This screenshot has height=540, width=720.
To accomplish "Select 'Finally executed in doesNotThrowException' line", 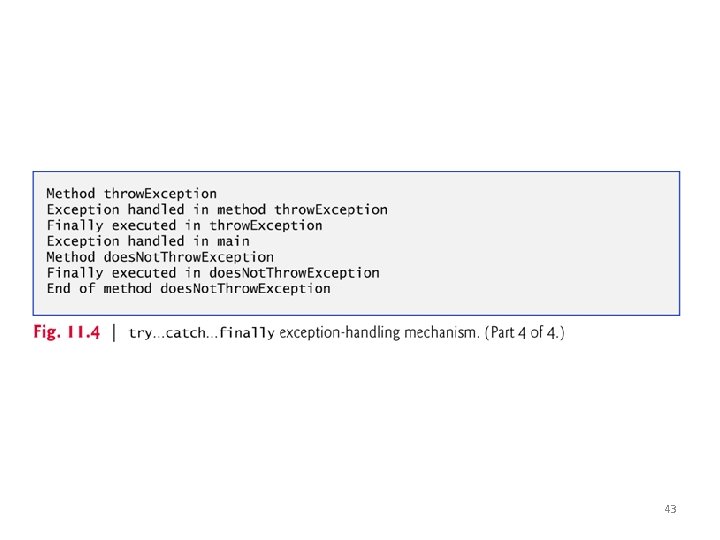I will pos(213,273).
